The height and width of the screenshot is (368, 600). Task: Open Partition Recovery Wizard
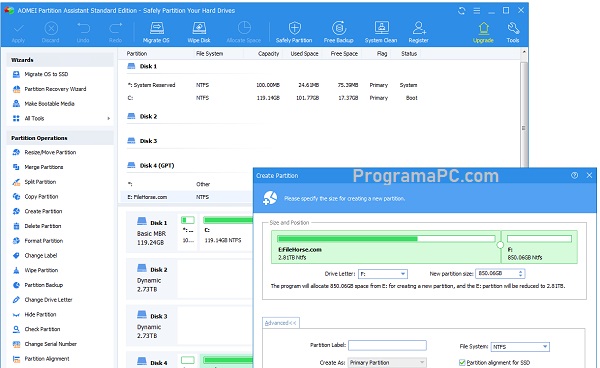(x=55, y=89)
